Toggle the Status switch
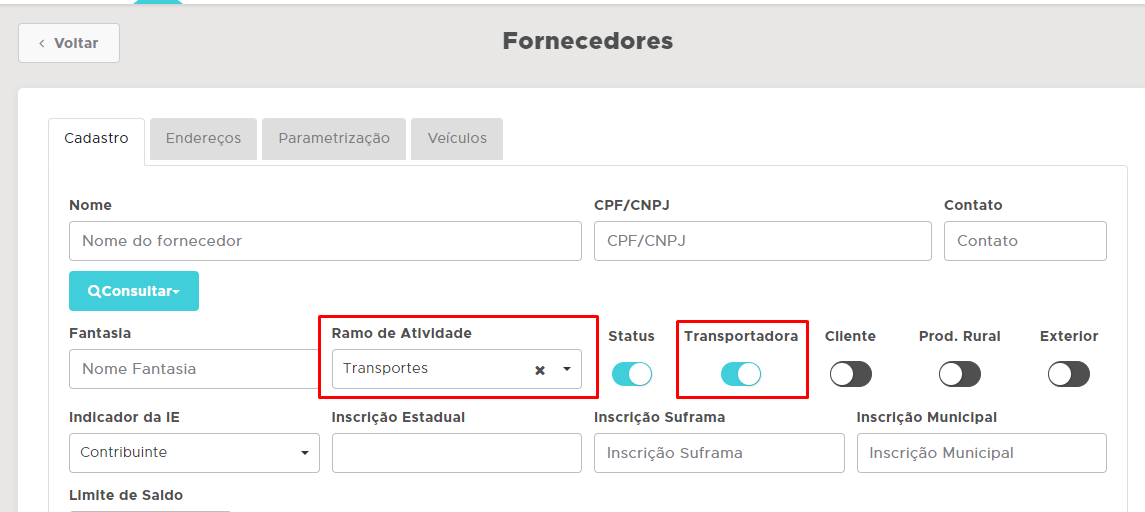 [x=632, y=374]
